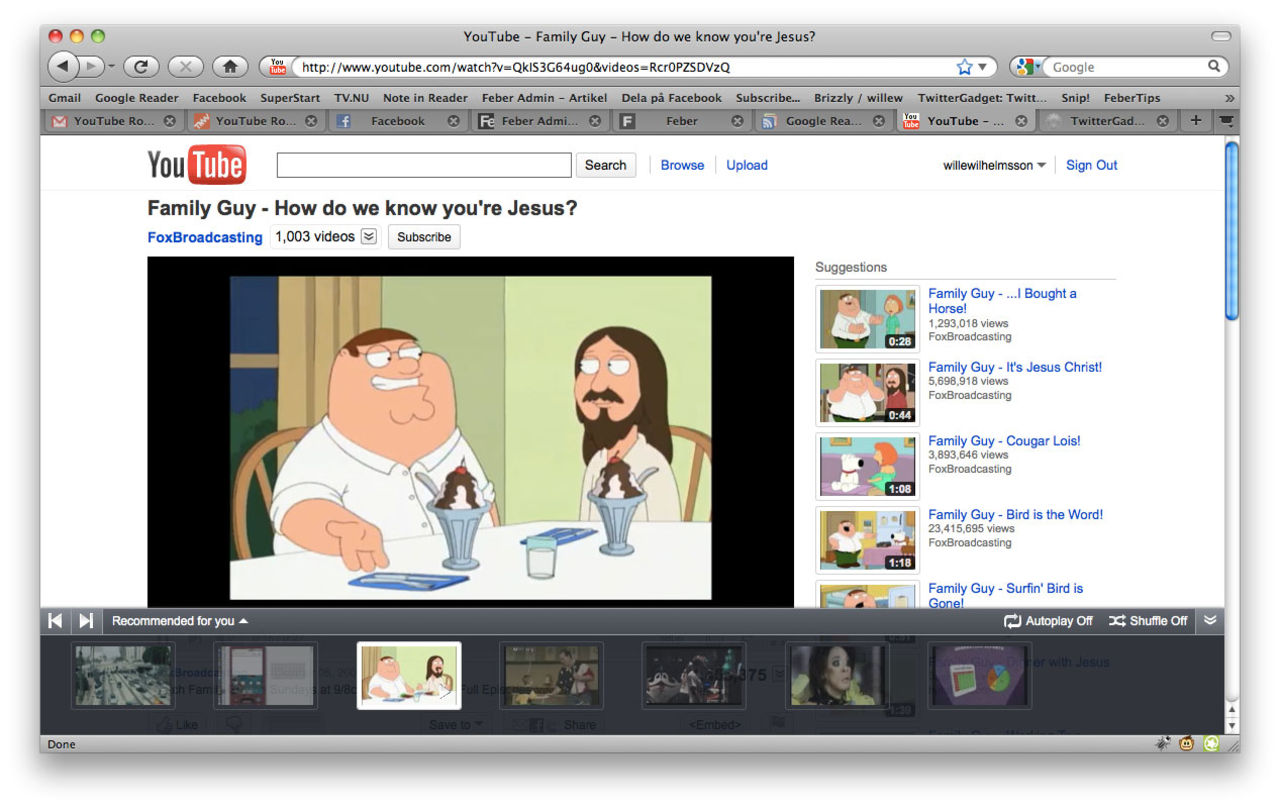The width and height of the screenshot is (1280, 808).
Task: Toggle Shuffle Off in playlist bar
Action: click(1148, 621)
